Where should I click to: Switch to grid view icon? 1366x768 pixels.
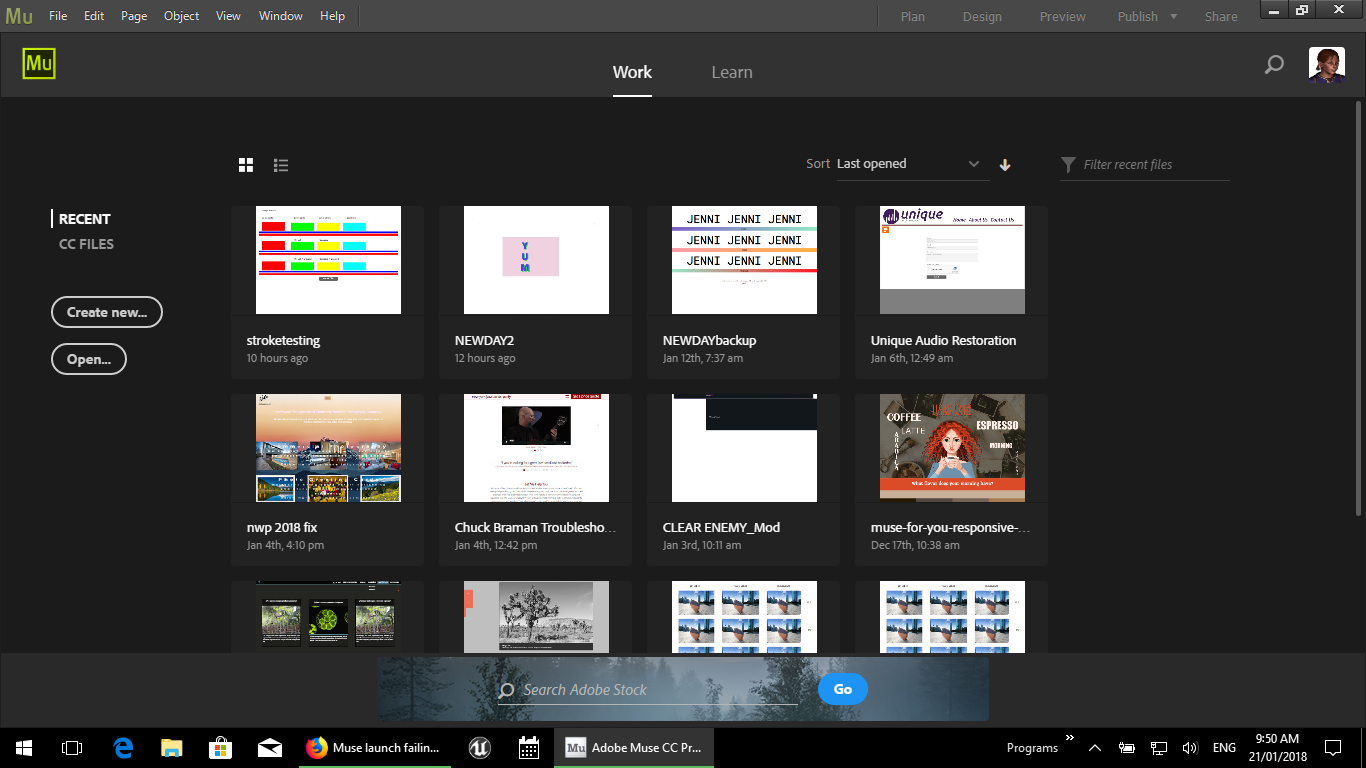coord(246,165)
